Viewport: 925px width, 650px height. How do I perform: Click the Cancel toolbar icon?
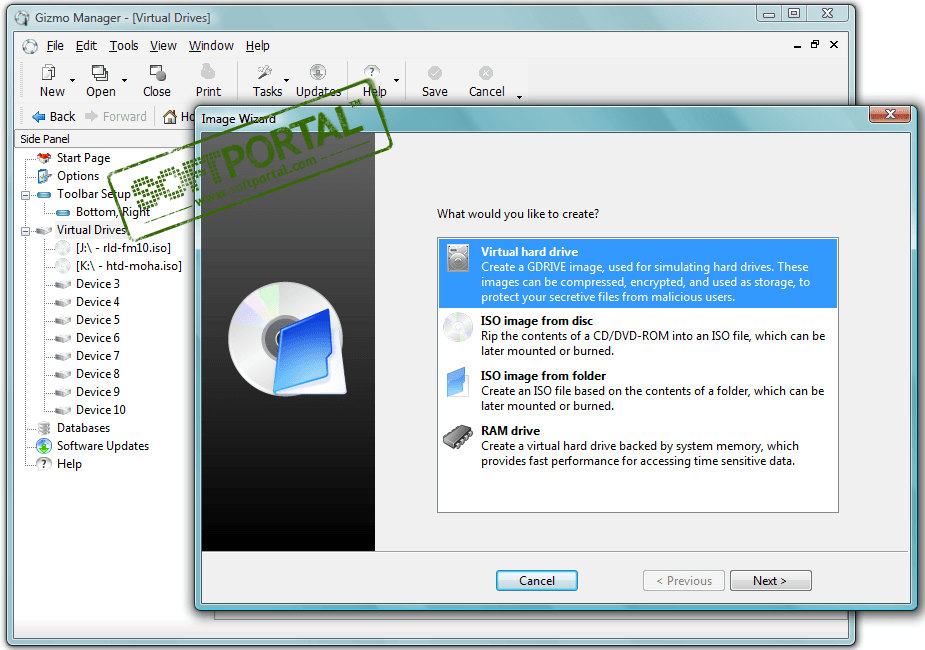click(486, 73)
